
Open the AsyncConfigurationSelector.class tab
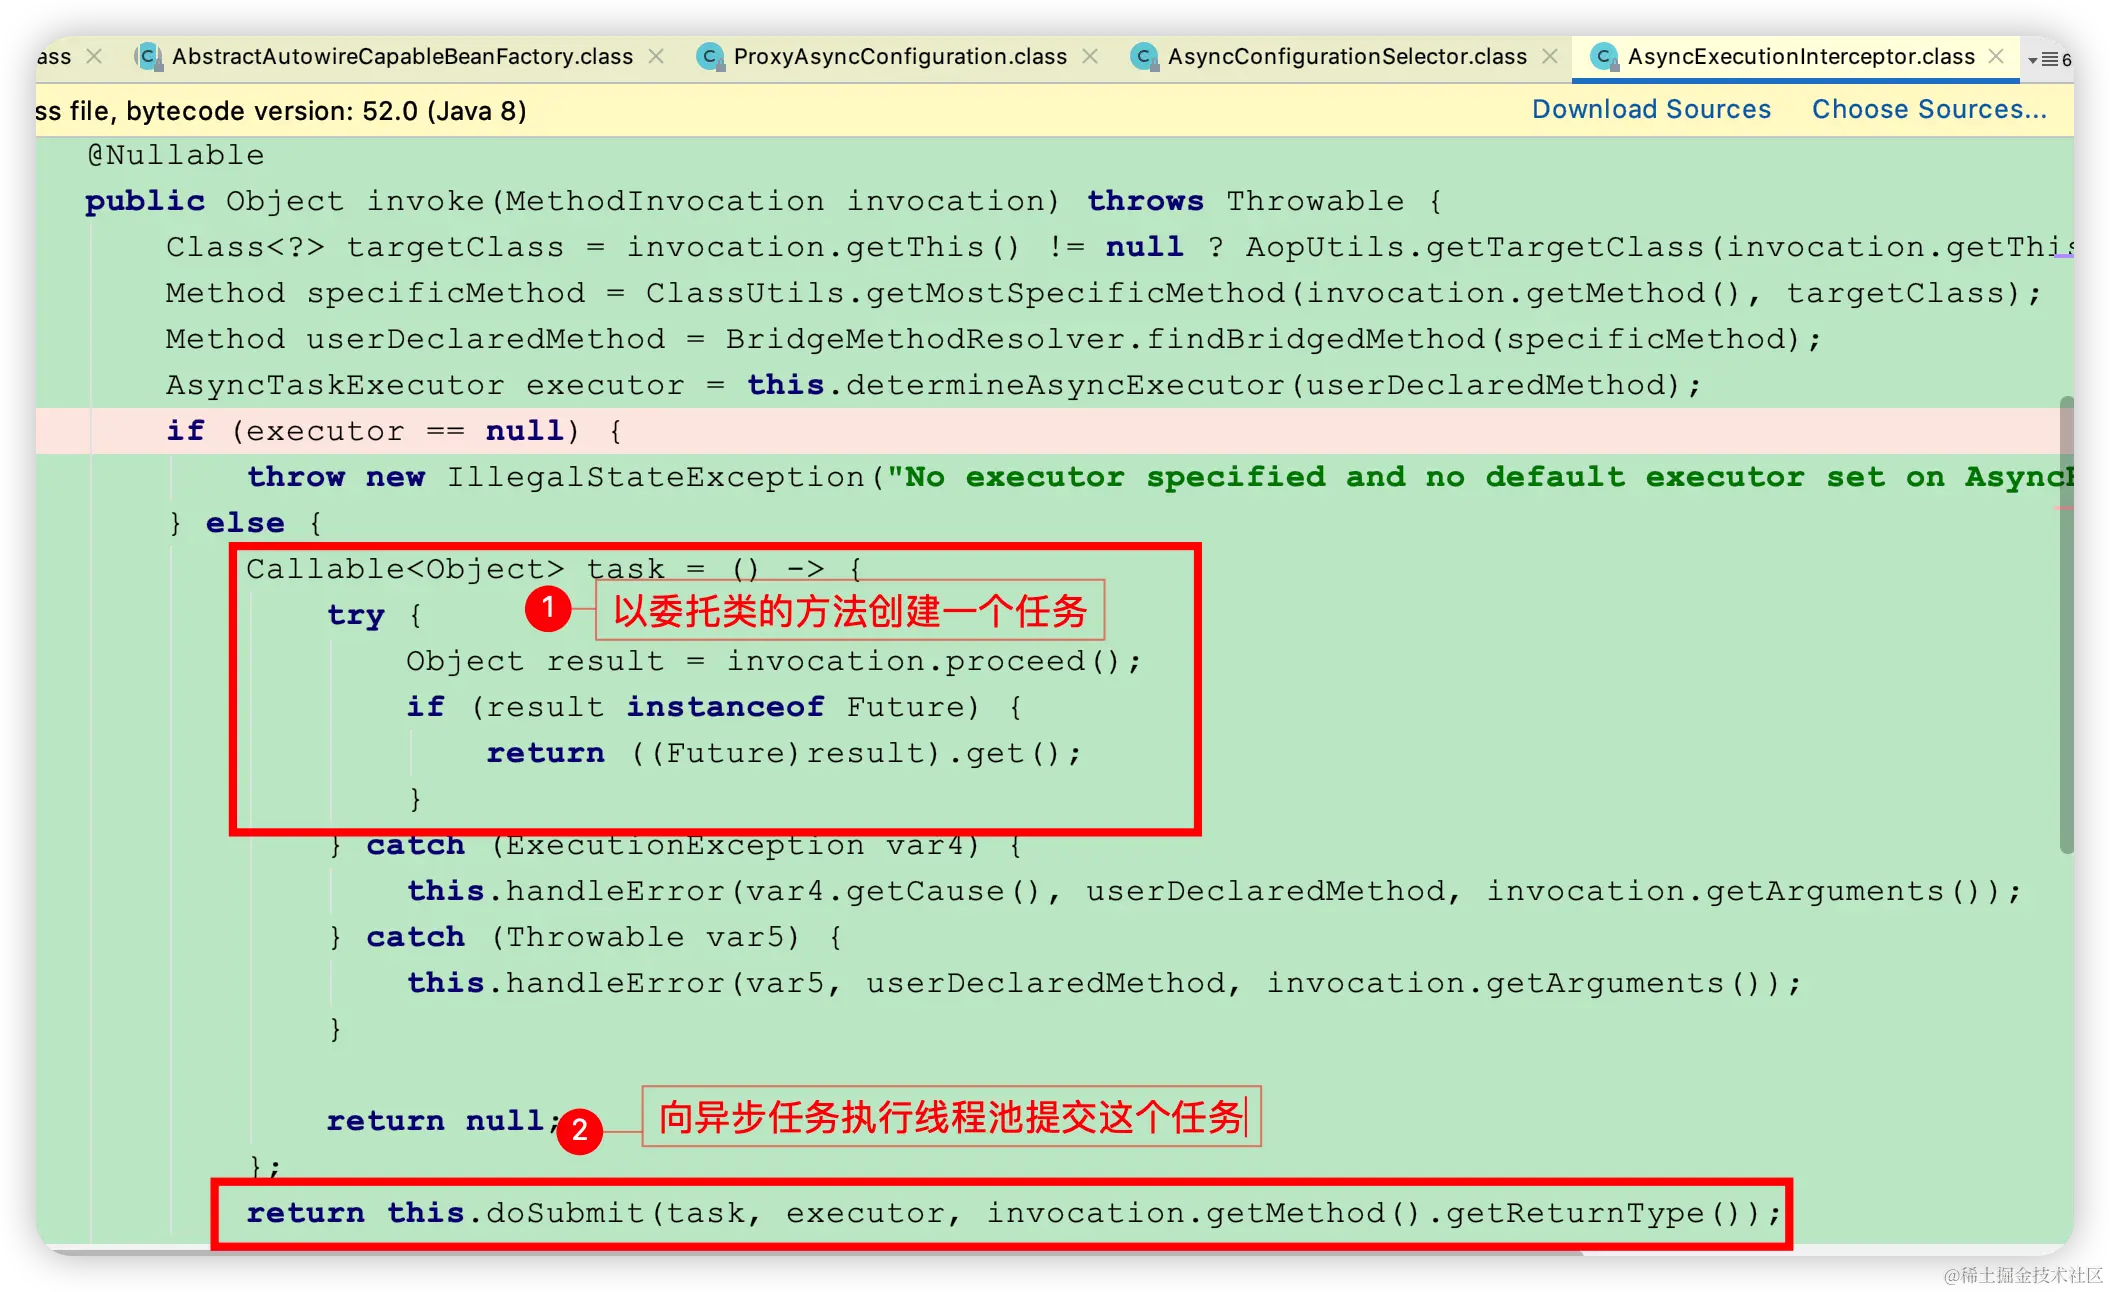(1347, 57)
